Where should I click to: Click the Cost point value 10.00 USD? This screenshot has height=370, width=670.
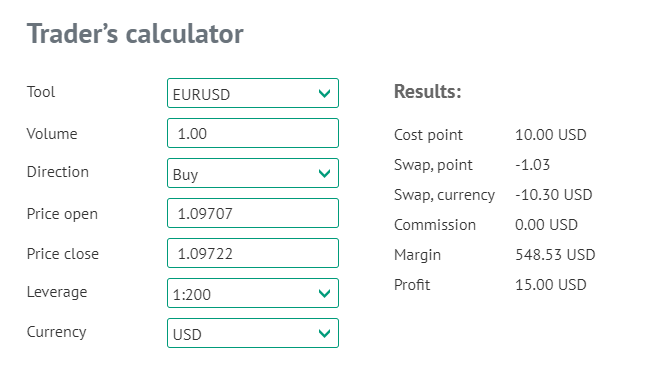(x=550, y=135)
